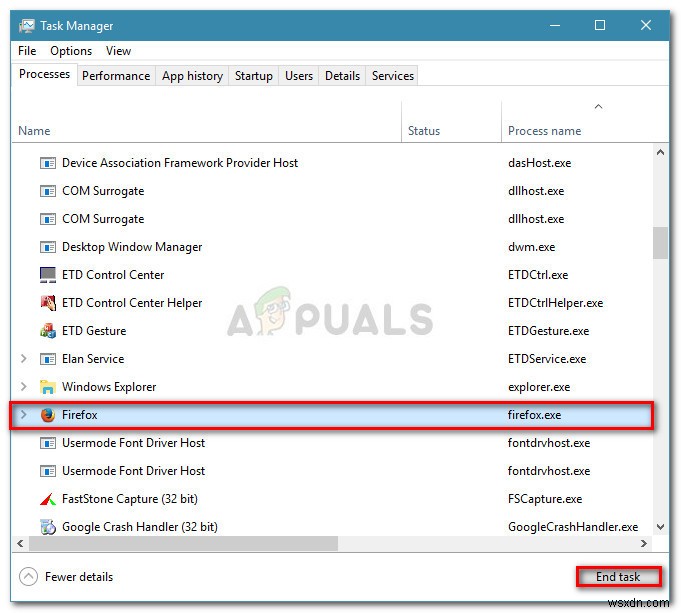Expand the Elan Service process group

[23, 359]
